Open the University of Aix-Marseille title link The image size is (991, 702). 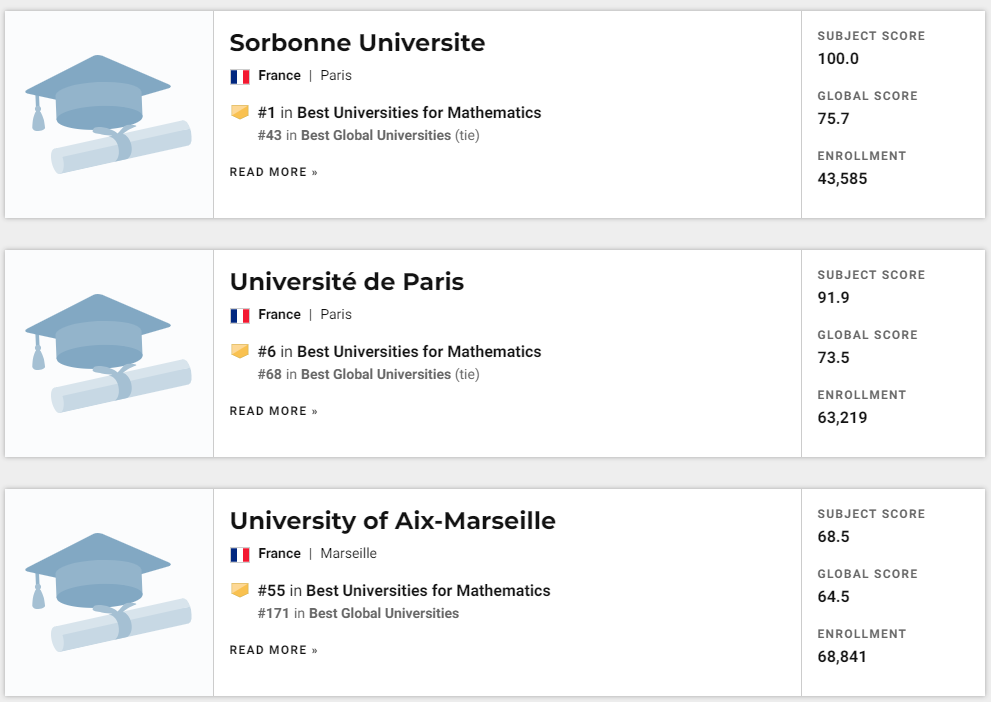coord(392,521)
